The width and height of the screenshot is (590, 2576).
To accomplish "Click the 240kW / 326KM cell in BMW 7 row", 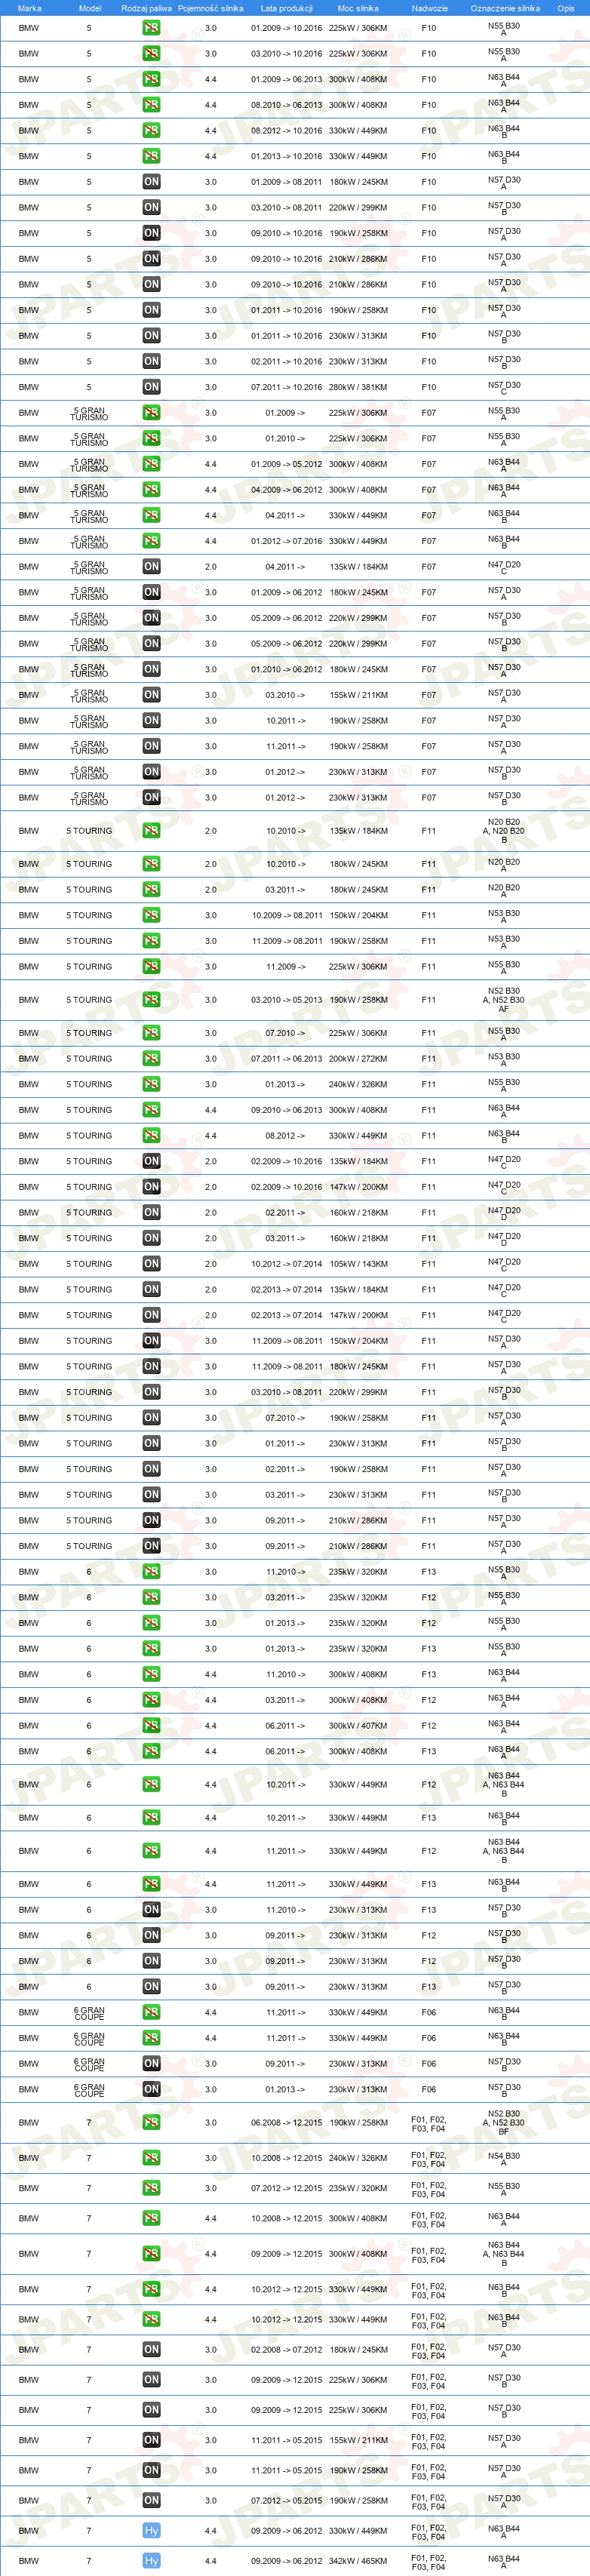I will (x=358, y=2158).
